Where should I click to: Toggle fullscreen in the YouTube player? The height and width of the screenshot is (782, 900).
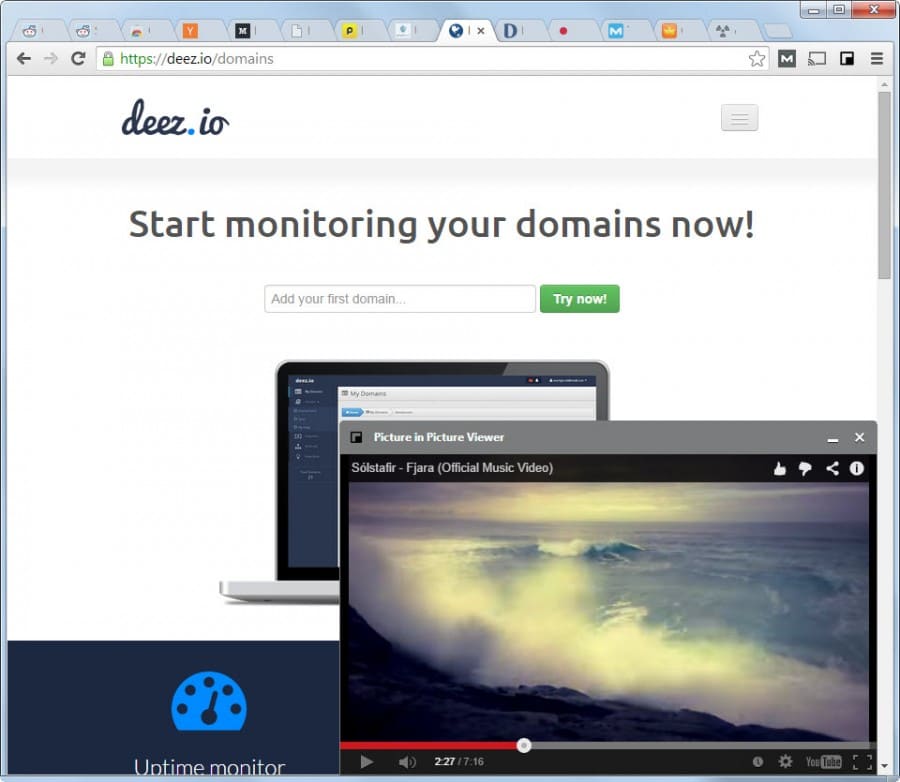864,761
